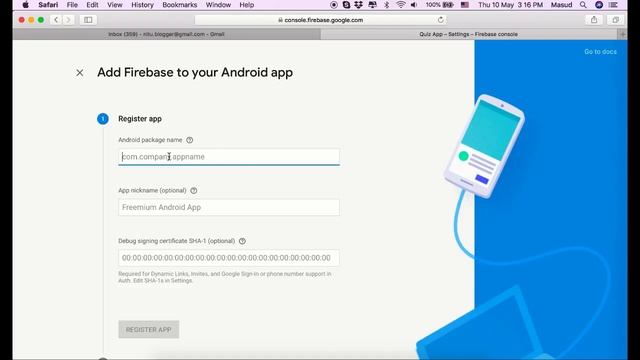This screenshot has width=640, height=360.
Task: Click the date and time display
Action: pos(510,5)
